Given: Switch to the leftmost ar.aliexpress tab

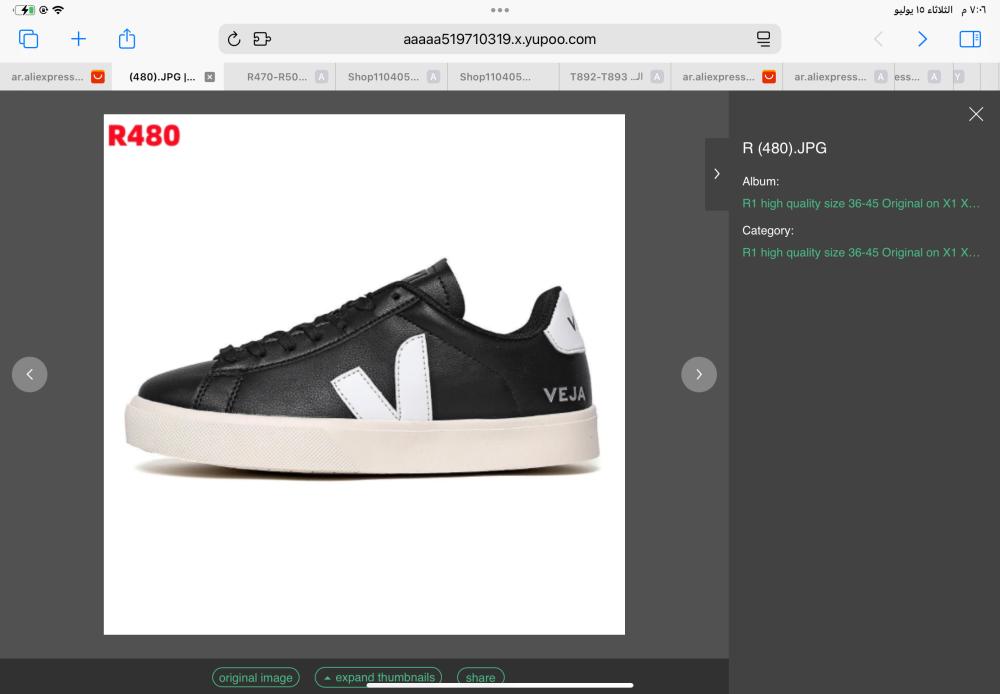Looking at the screenshot, I should click(x=56, y=77).
